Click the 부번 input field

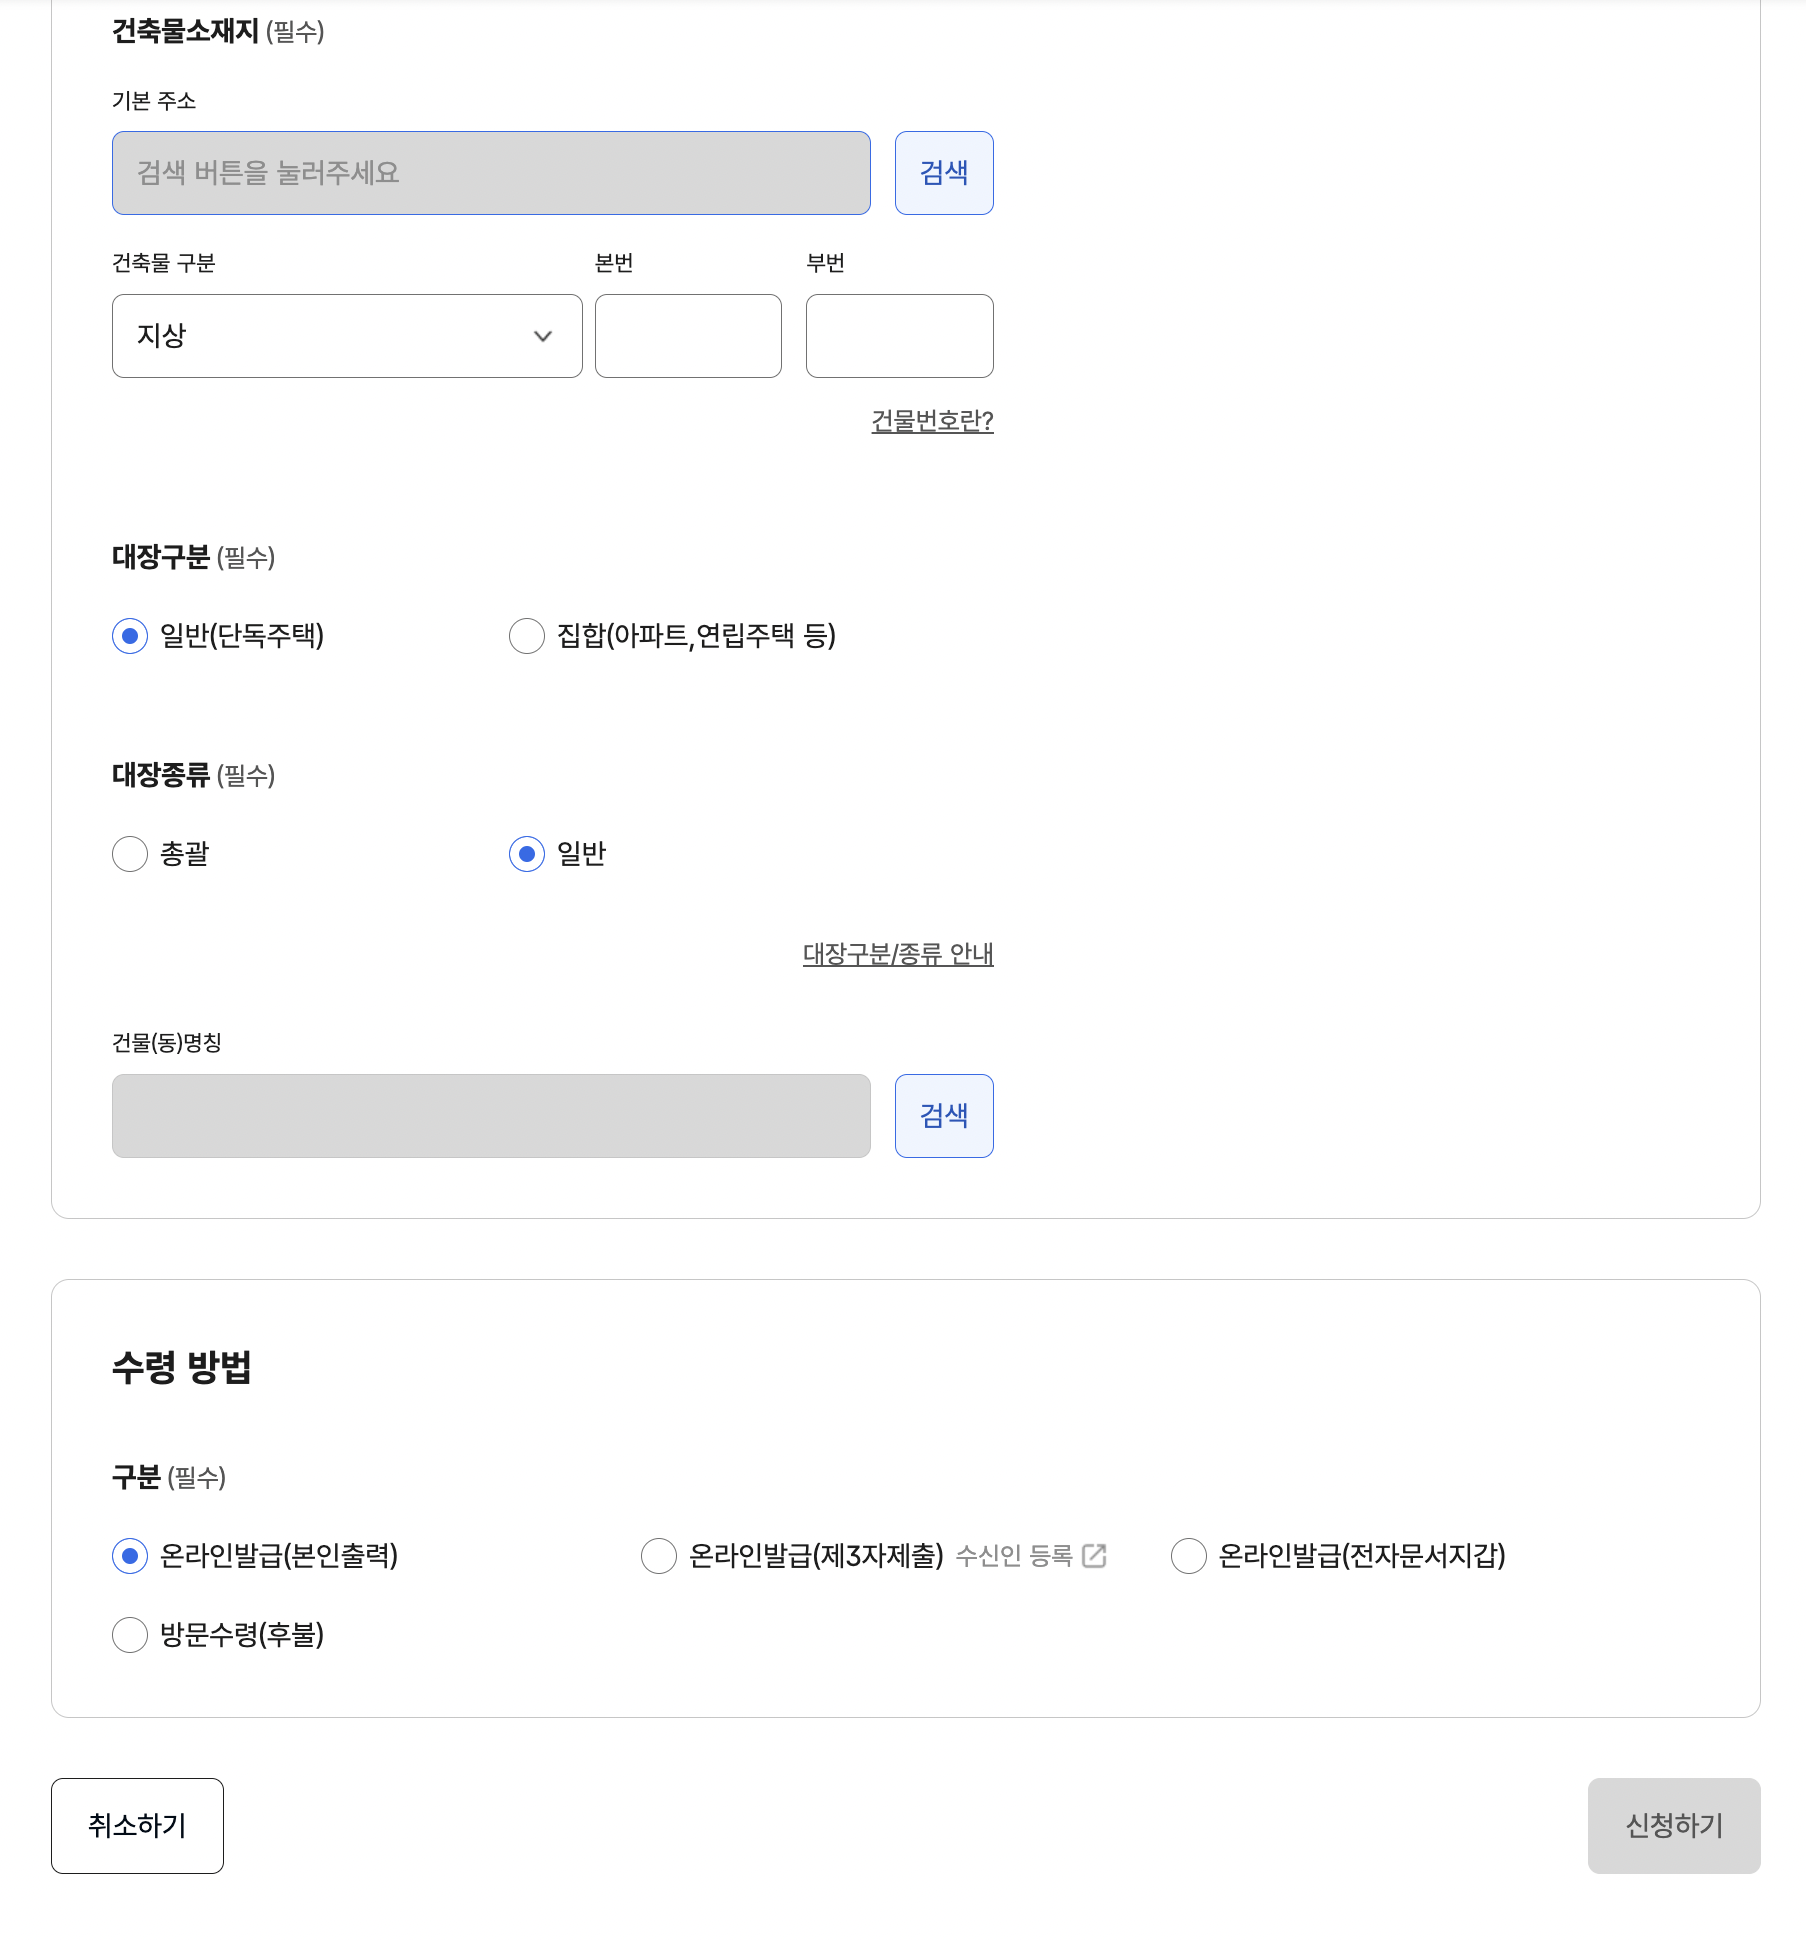(x=900, y=336)
